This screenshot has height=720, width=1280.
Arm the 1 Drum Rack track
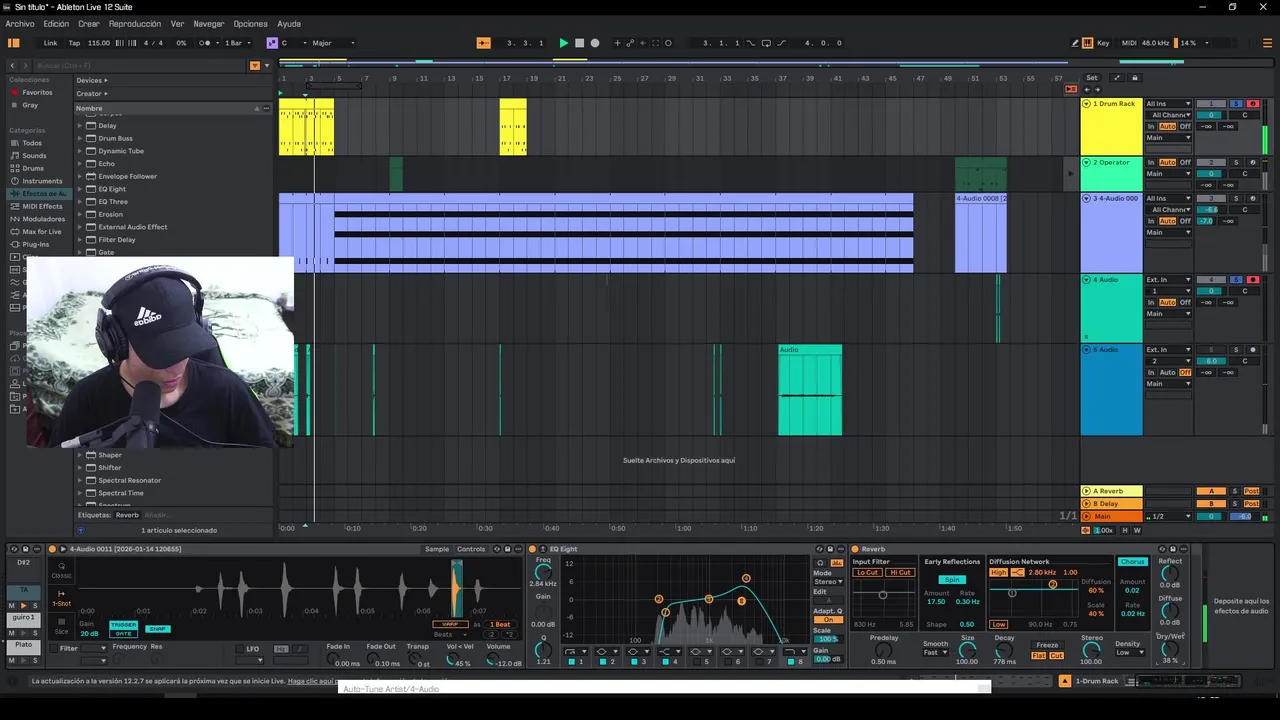(x=1252, y=103)
